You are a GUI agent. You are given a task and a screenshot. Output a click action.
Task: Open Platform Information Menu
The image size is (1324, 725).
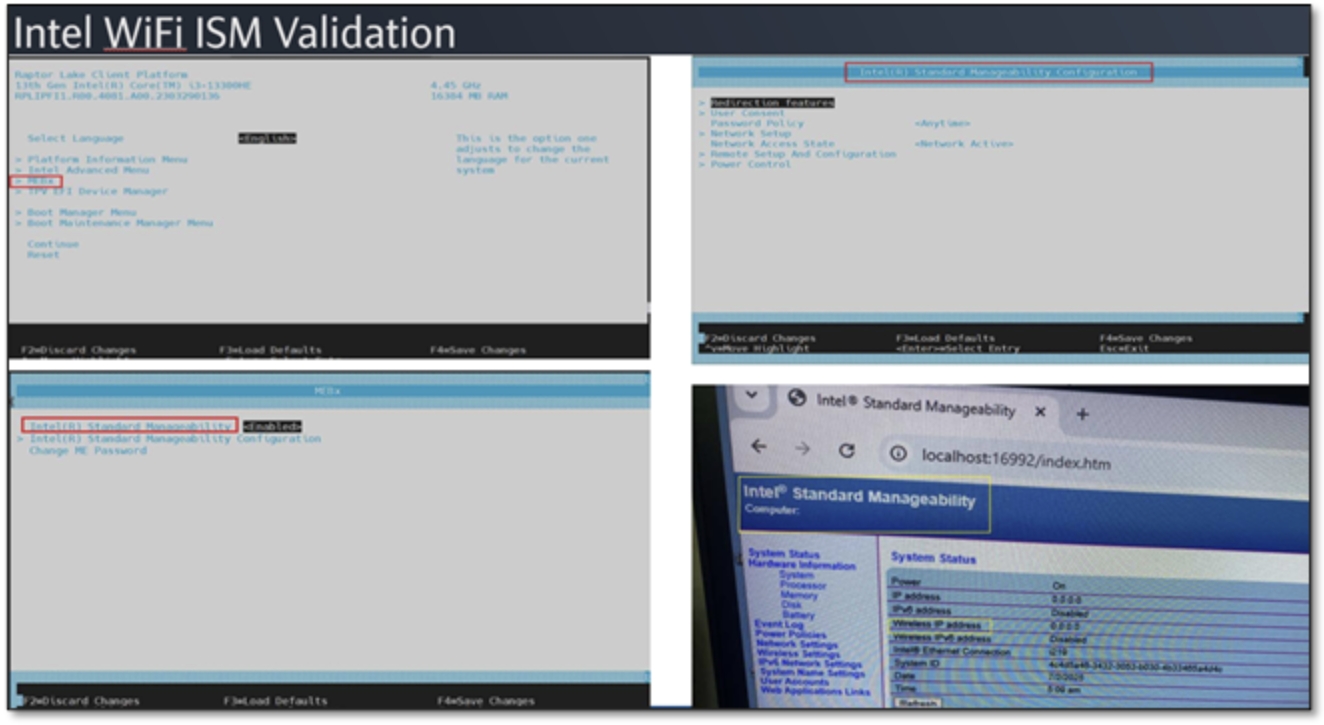click(x=106, y=159)
